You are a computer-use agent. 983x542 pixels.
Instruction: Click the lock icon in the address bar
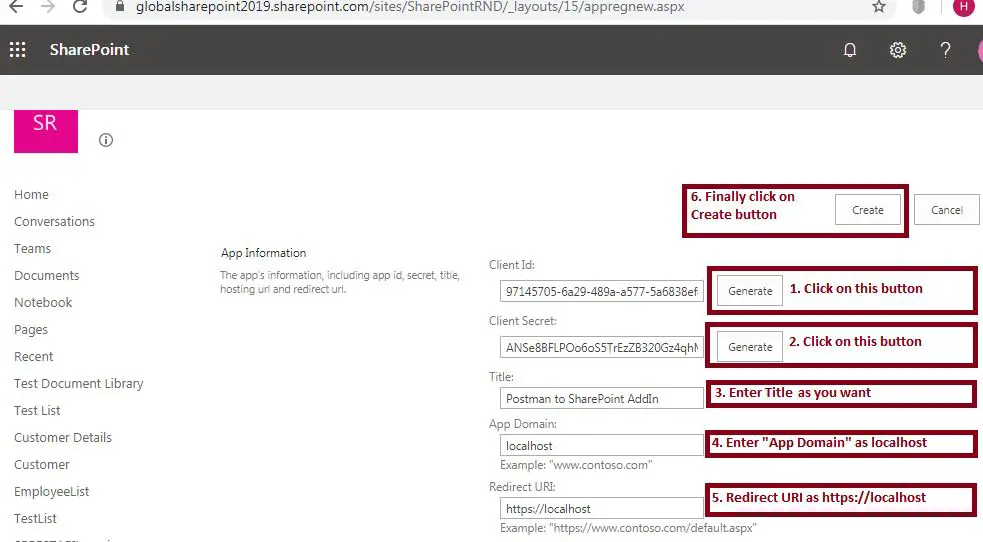[x=120, y=6]
